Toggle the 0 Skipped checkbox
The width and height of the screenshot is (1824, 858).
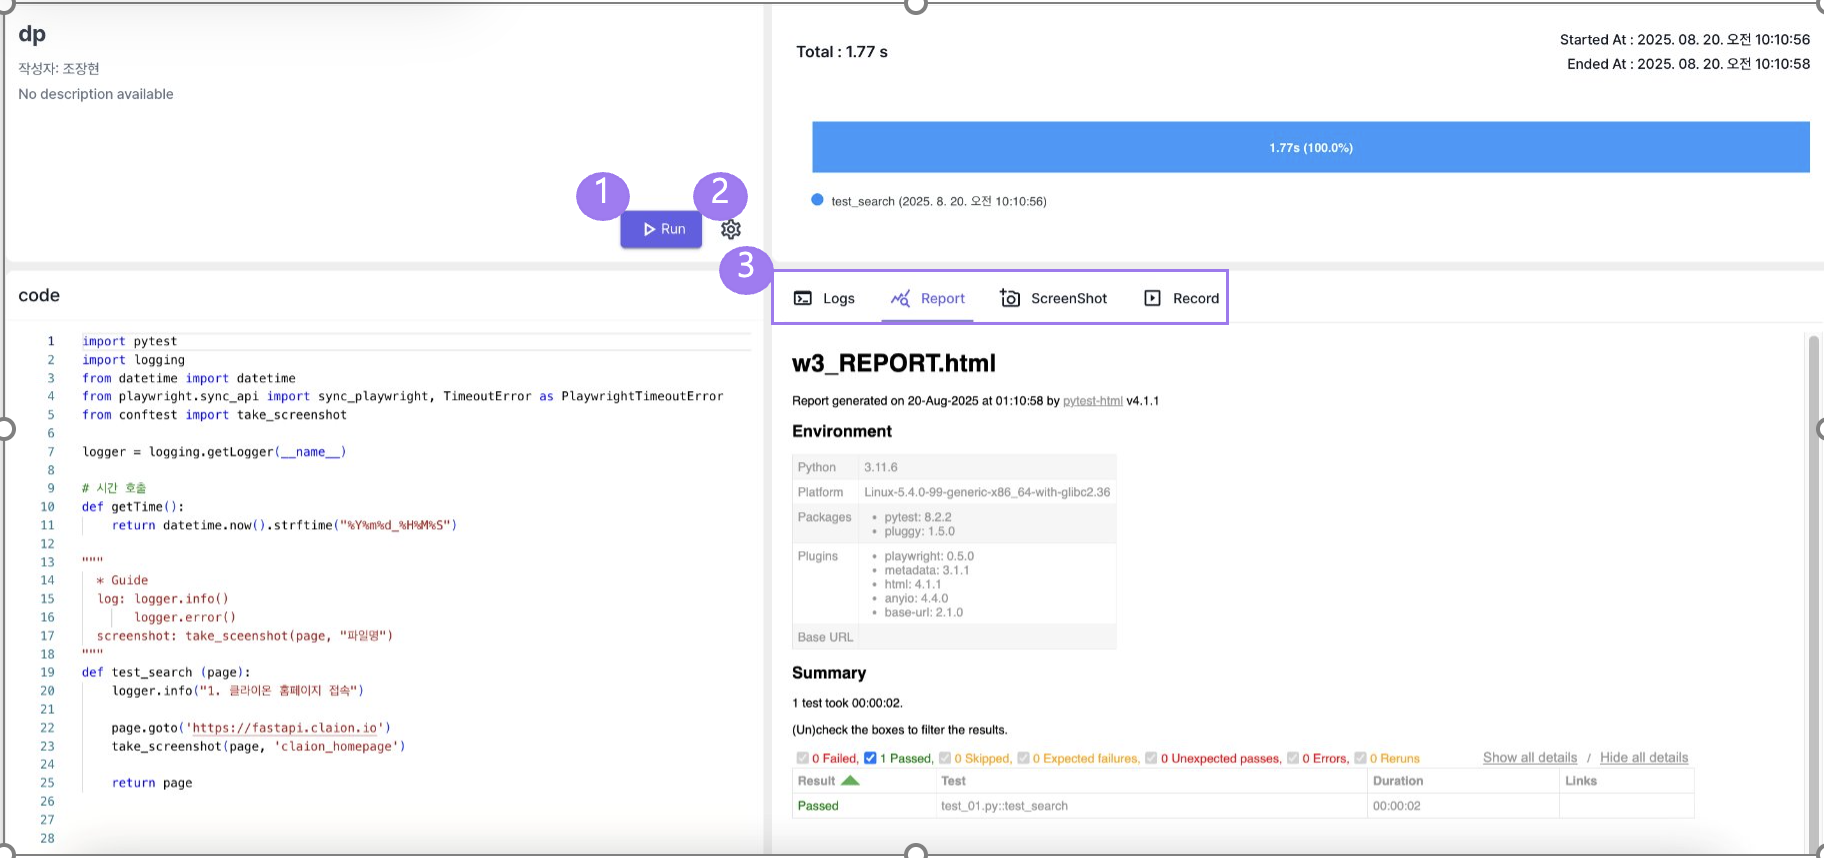[945, 758]
